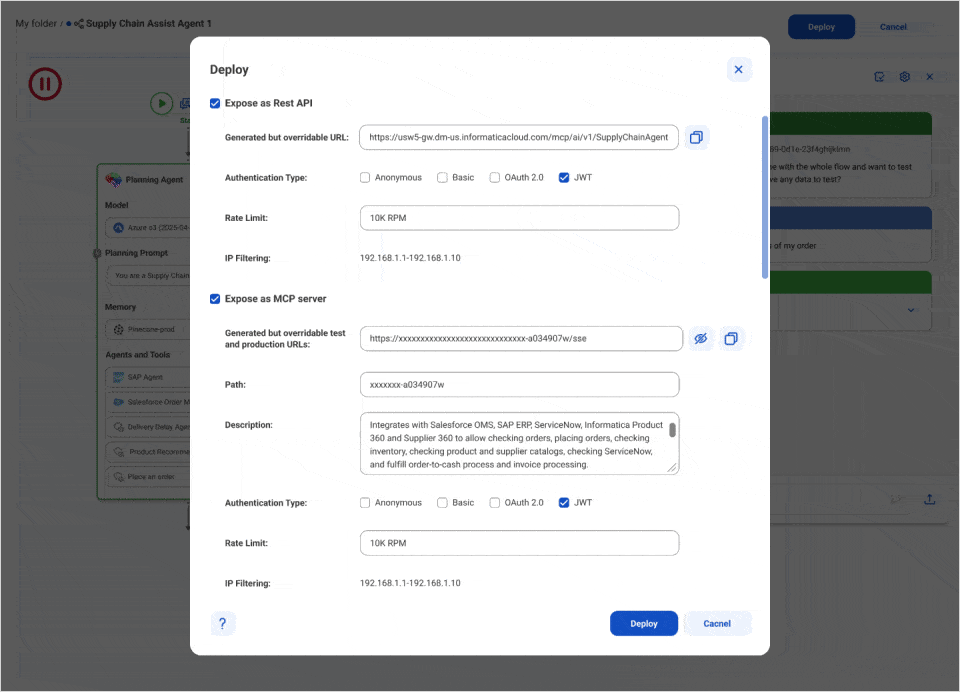Close the Deploy dialog with X

tap(738, 69)
